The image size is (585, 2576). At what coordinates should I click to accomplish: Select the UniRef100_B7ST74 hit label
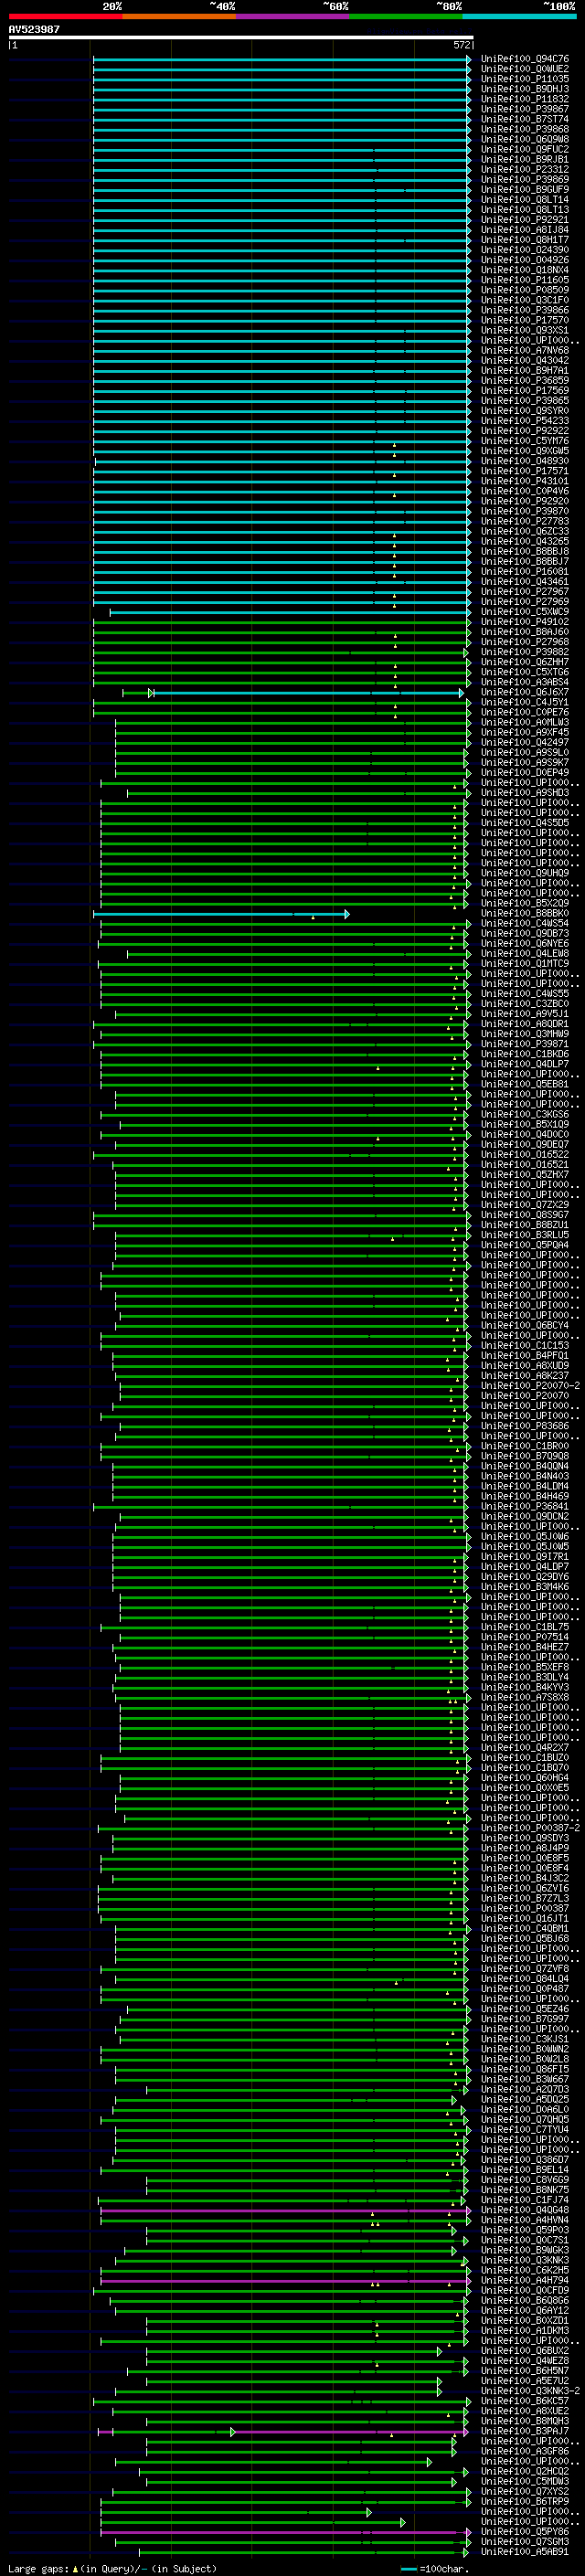[x=525, y=119]
